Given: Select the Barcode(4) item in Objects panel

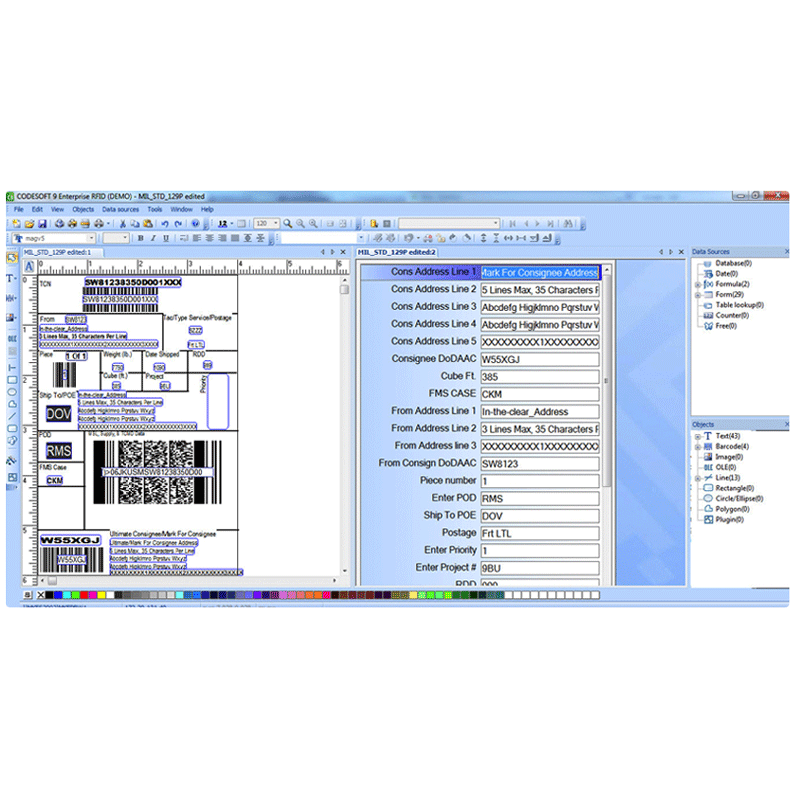Looking at the screenshot, I should [x=733, y=446].
